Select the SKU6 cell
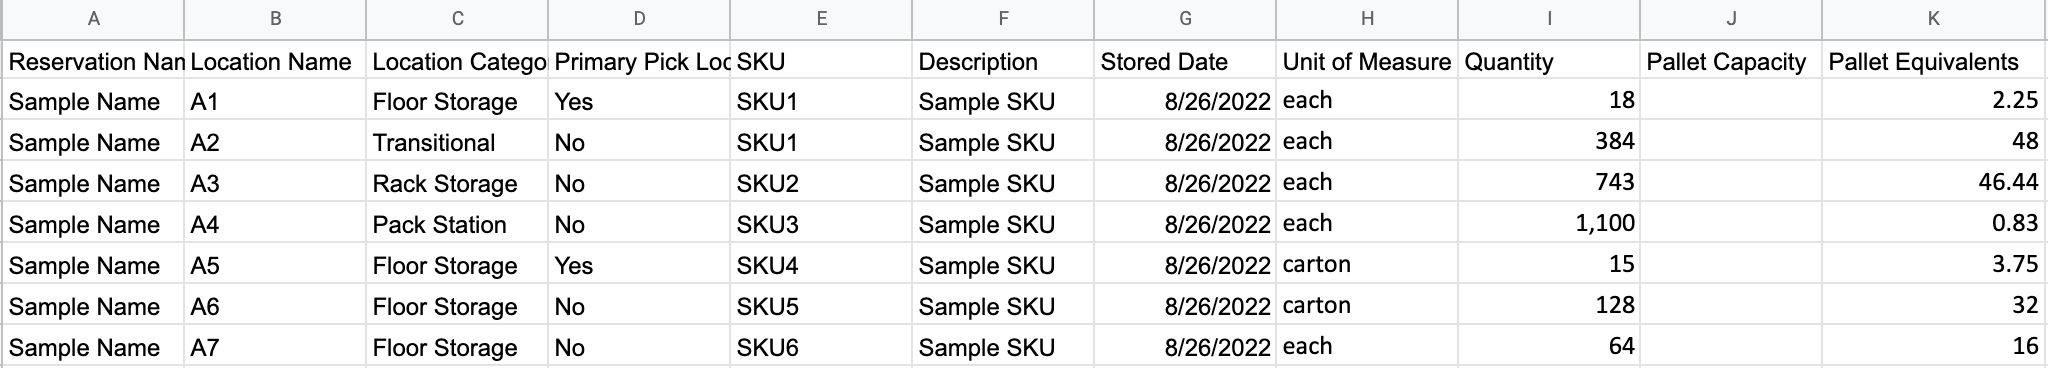Image resolution: width=2048 pixels, height=368 pixels. [x=821, y=348]
